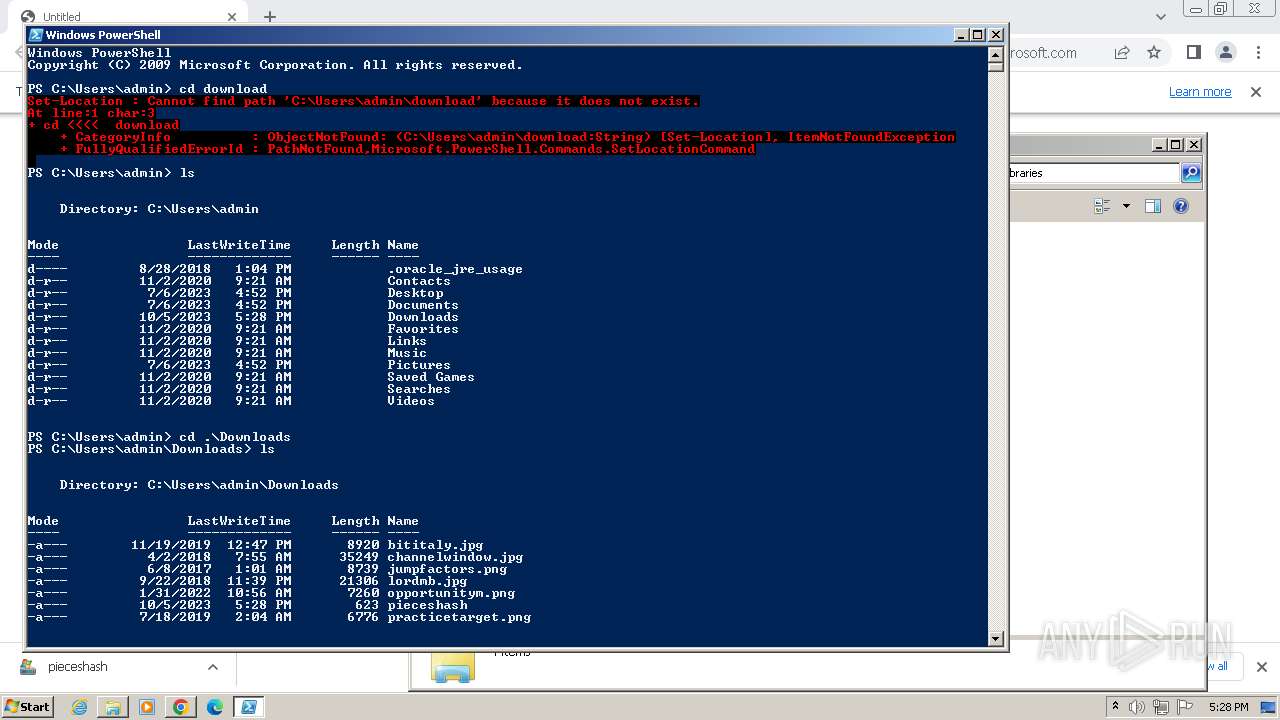Screen dimensions: 1280x720
Task: Click 'Pictures' directory name in listing
Action: pos(419,365)
